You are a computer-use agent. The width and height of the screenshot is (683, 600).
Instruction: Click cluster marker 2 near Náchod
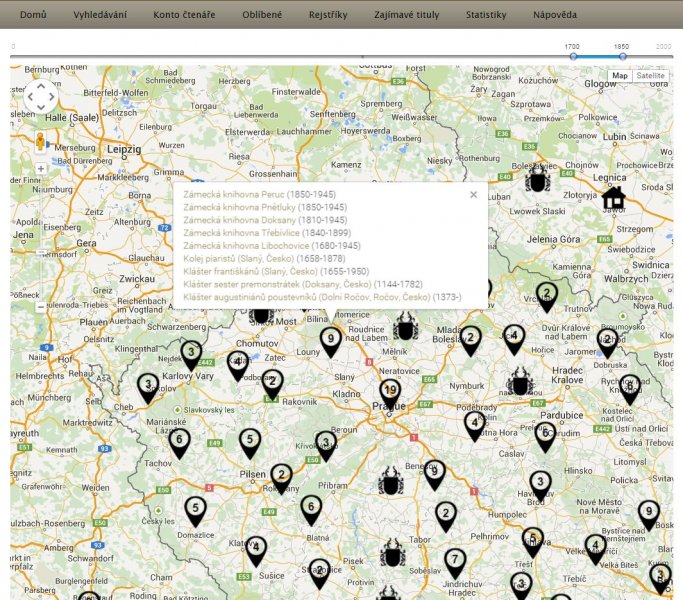click(x=607, y=342)
